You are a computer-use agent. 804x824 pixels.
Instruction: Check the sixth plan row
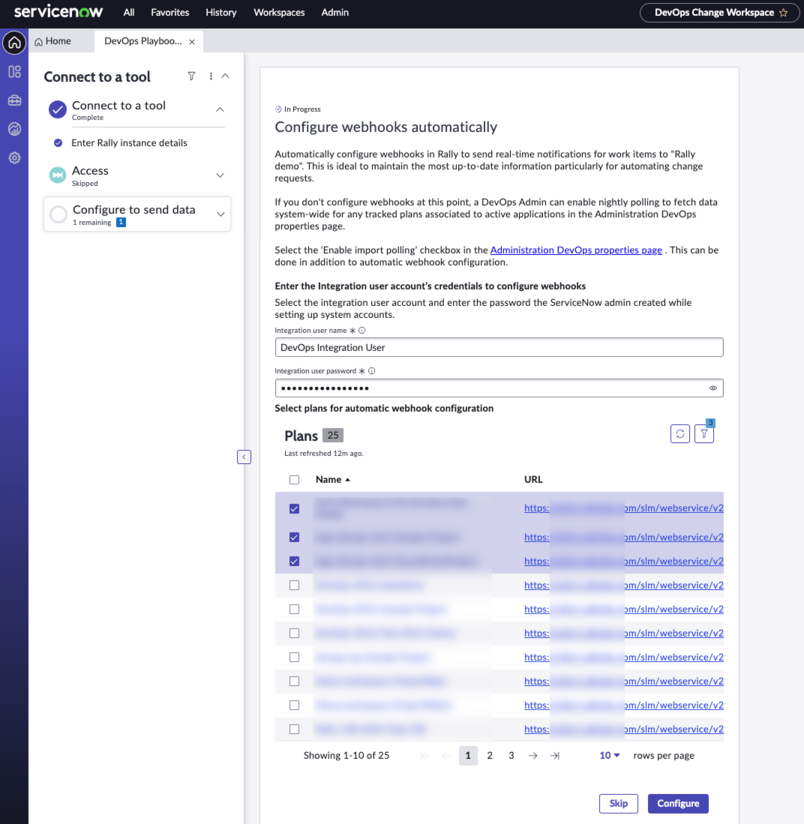click(294, 633)
